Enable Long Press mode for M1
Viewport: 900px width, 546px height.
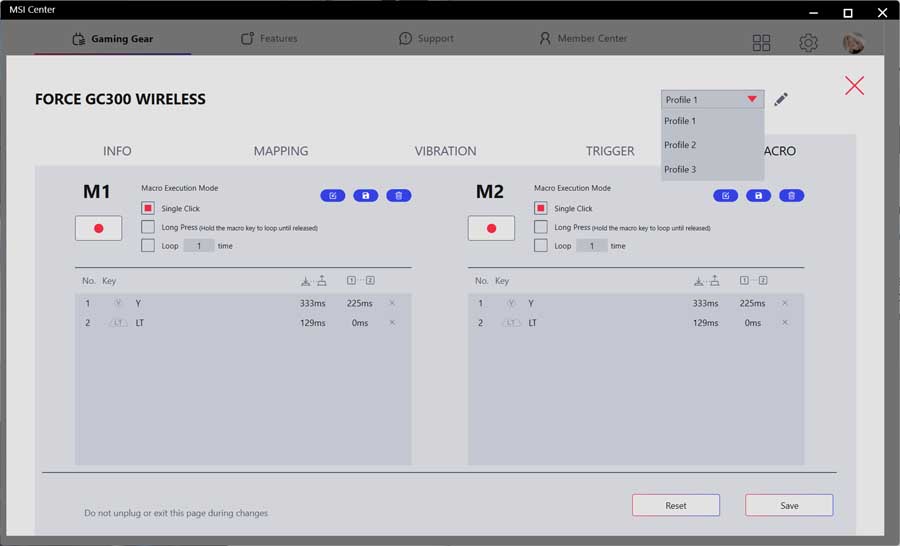click(148, 227)
